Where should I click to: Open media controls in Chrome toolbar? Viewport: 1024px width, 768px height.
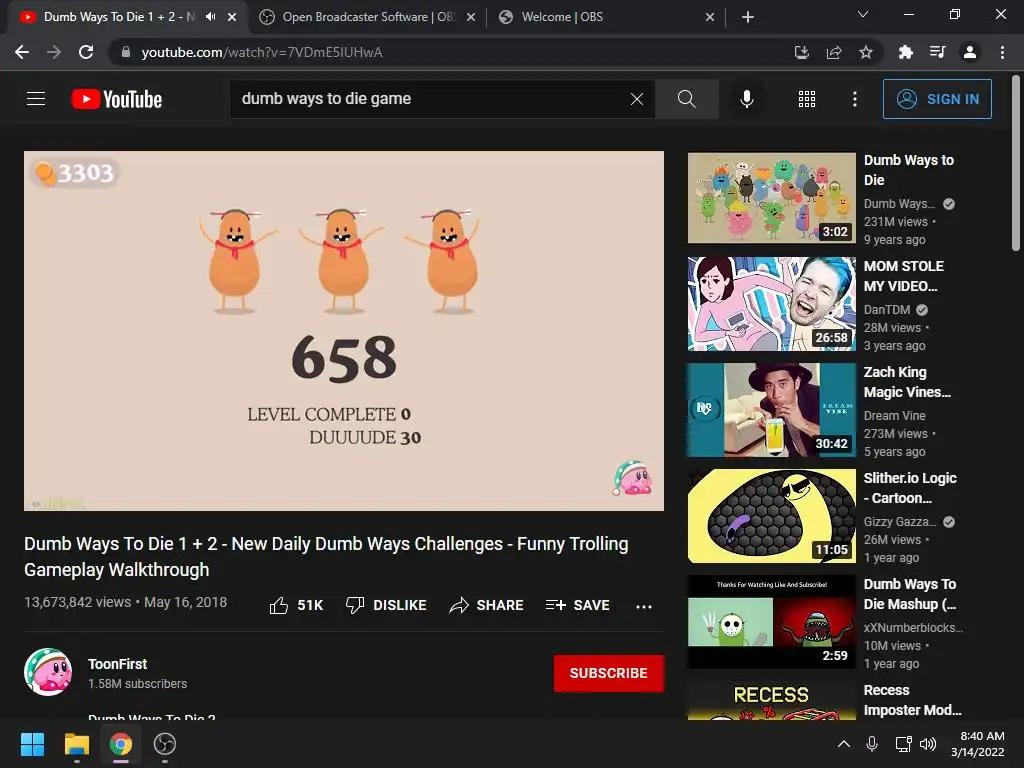click(x=937, y=52)
